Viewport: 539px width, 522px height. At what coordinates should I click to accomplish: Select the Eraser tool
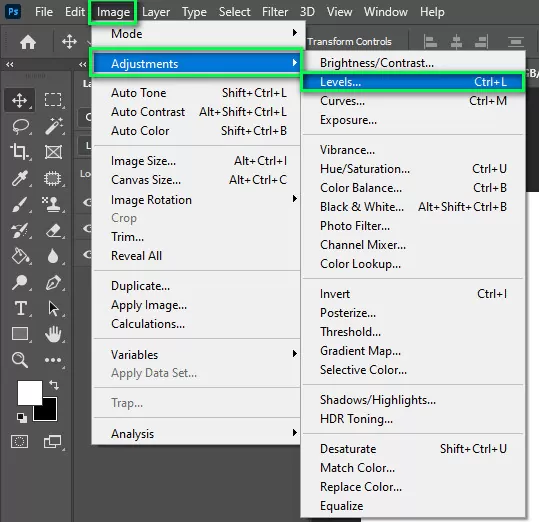tap(53, 231)
